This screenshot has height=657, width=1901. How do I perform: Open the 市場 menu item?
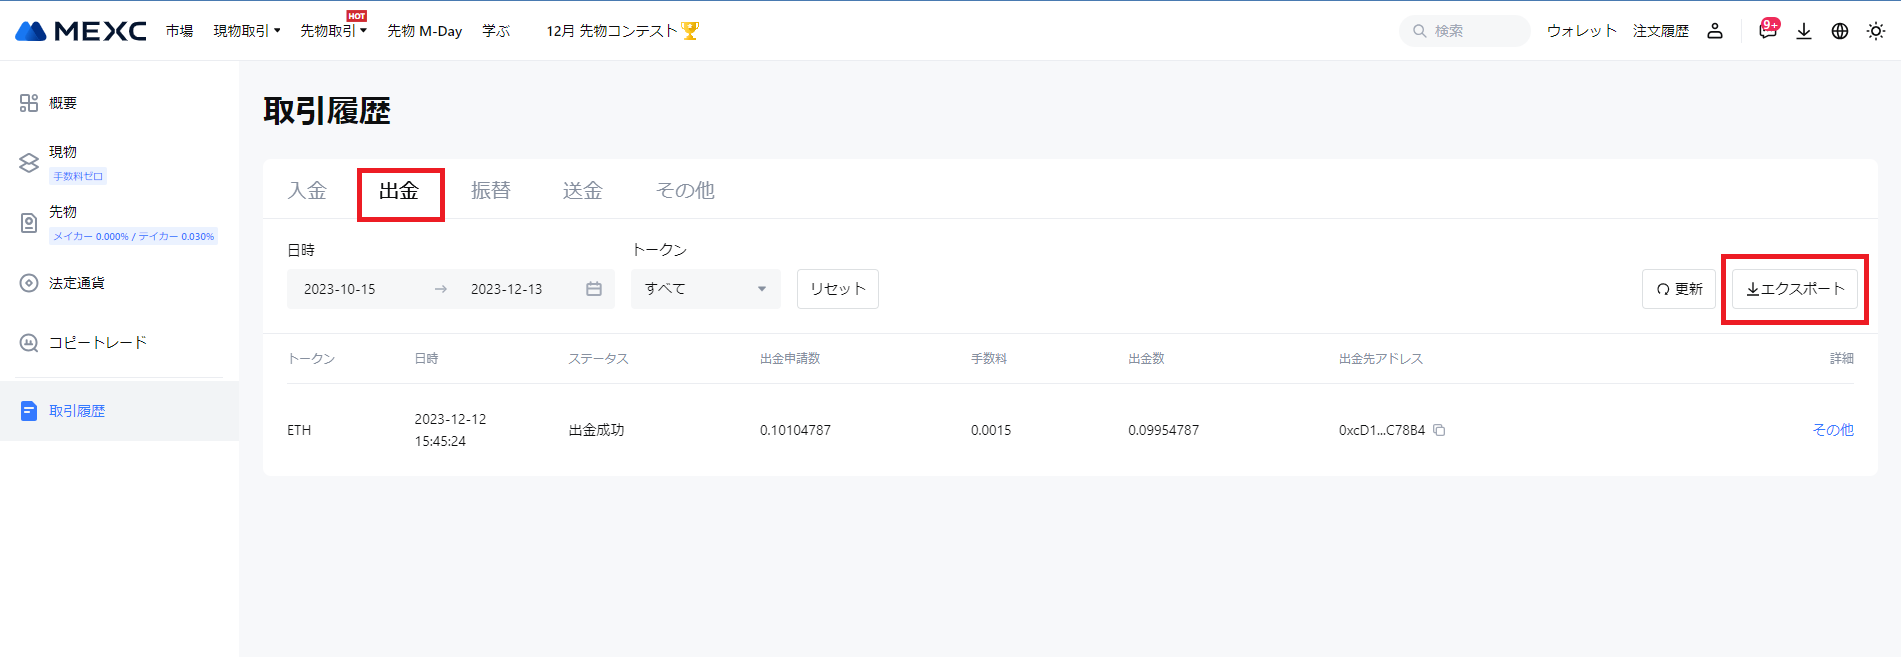(x=180, y=31)
